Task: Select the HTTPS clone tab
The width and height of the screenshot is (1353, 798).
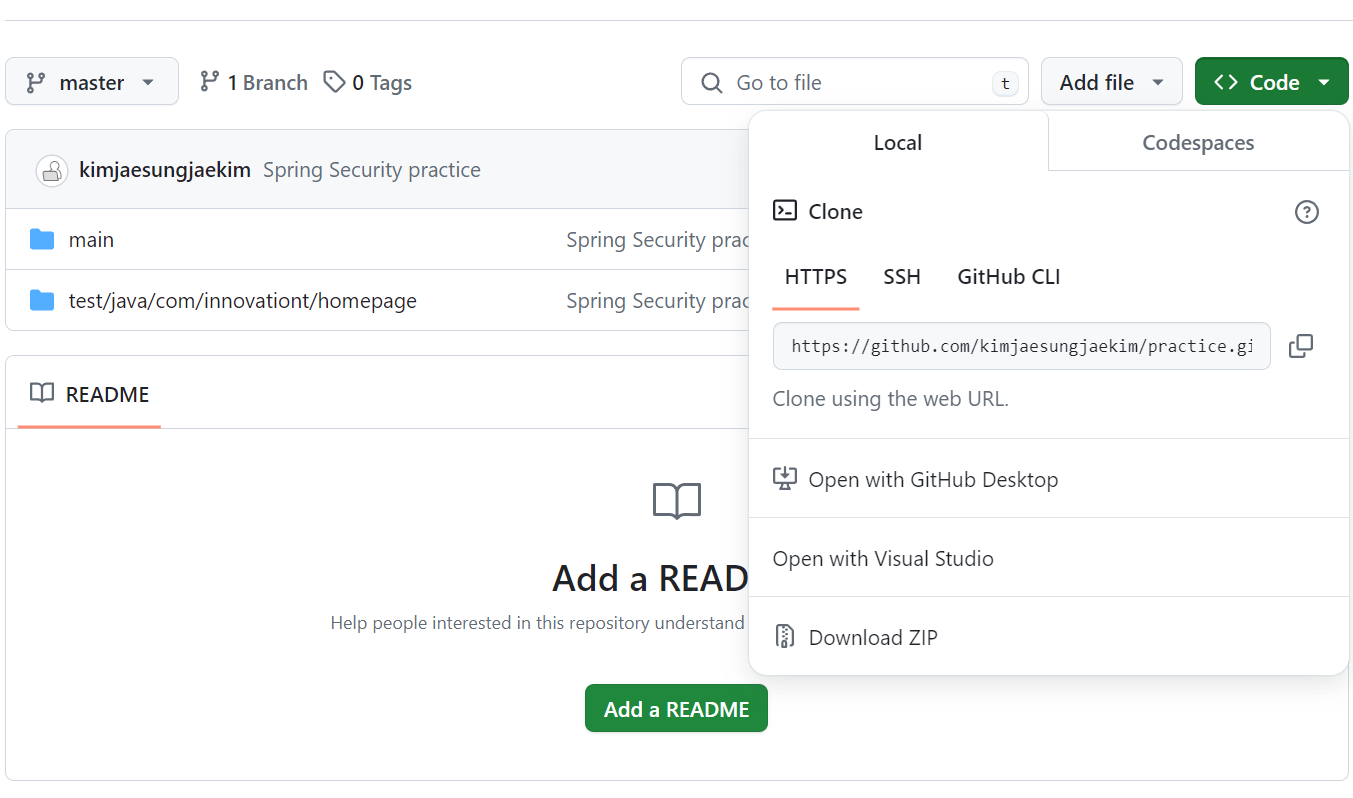Action: 816,277
